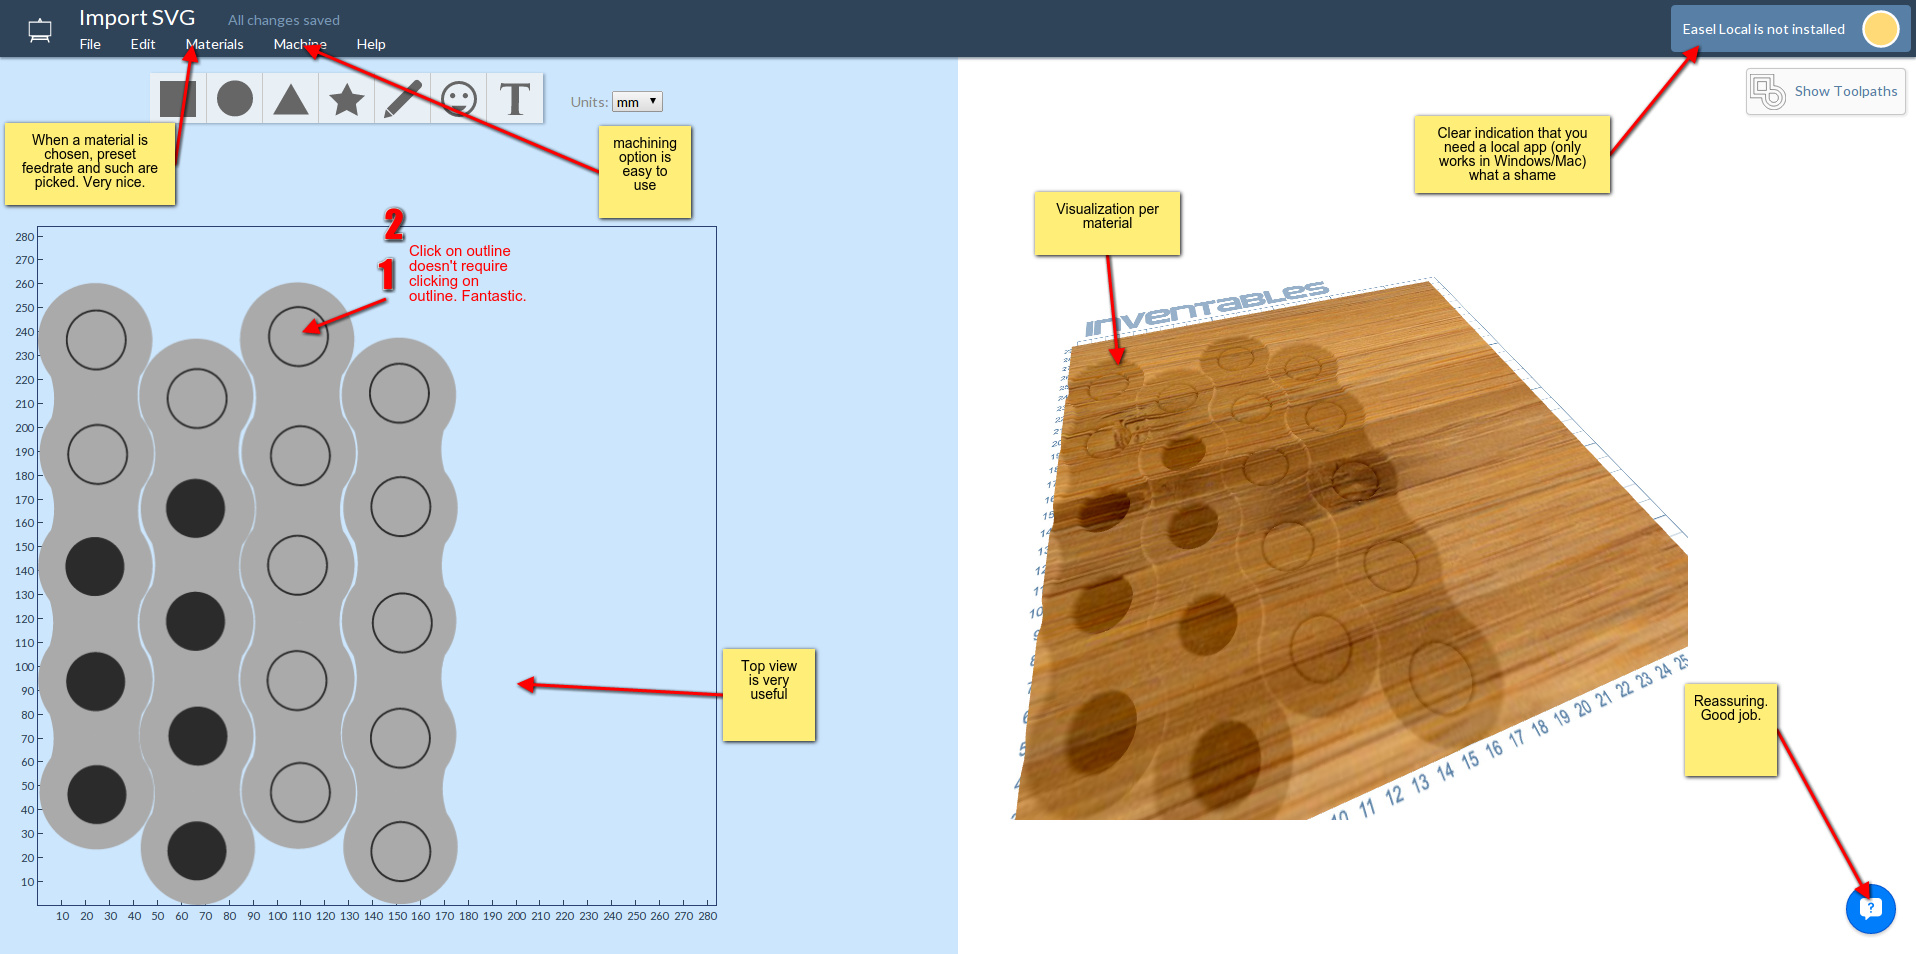Select the star shape tool
Viewport: 1916px width, 954px height.
coord(347,99)
